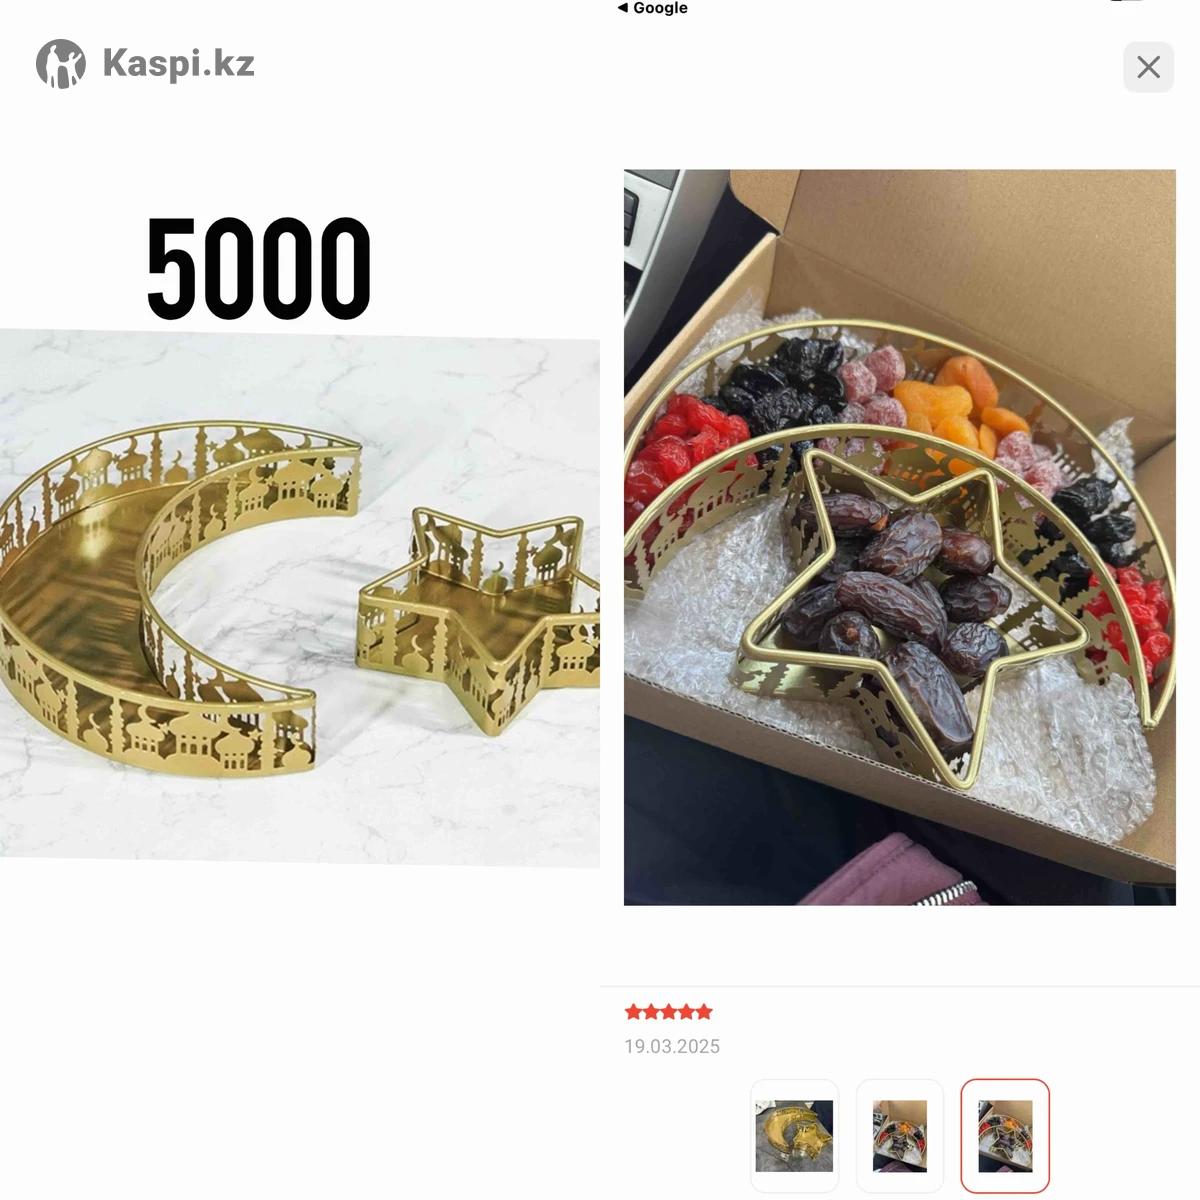Click the second red rating star
Screen dimensions: 1200x1200
[651, 1012]
